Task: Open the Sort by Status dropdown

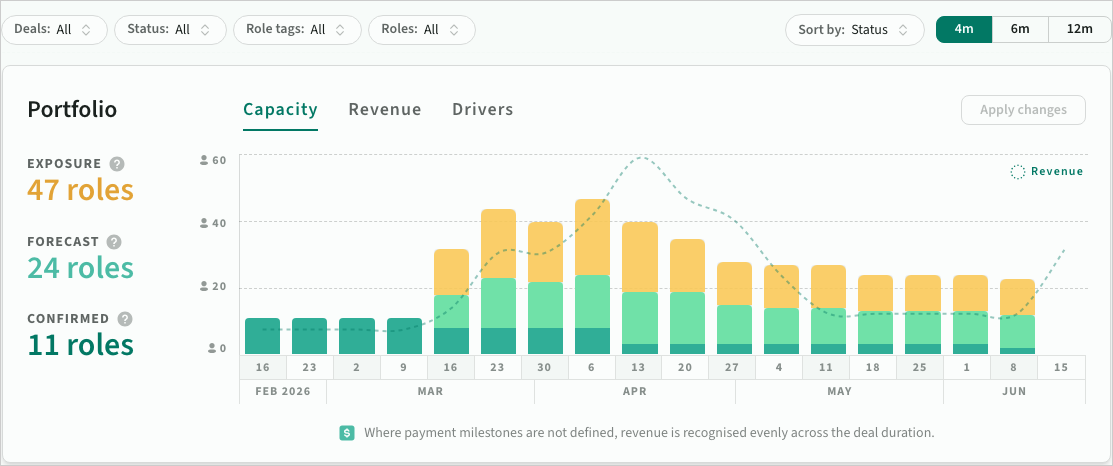Action: 854,30
